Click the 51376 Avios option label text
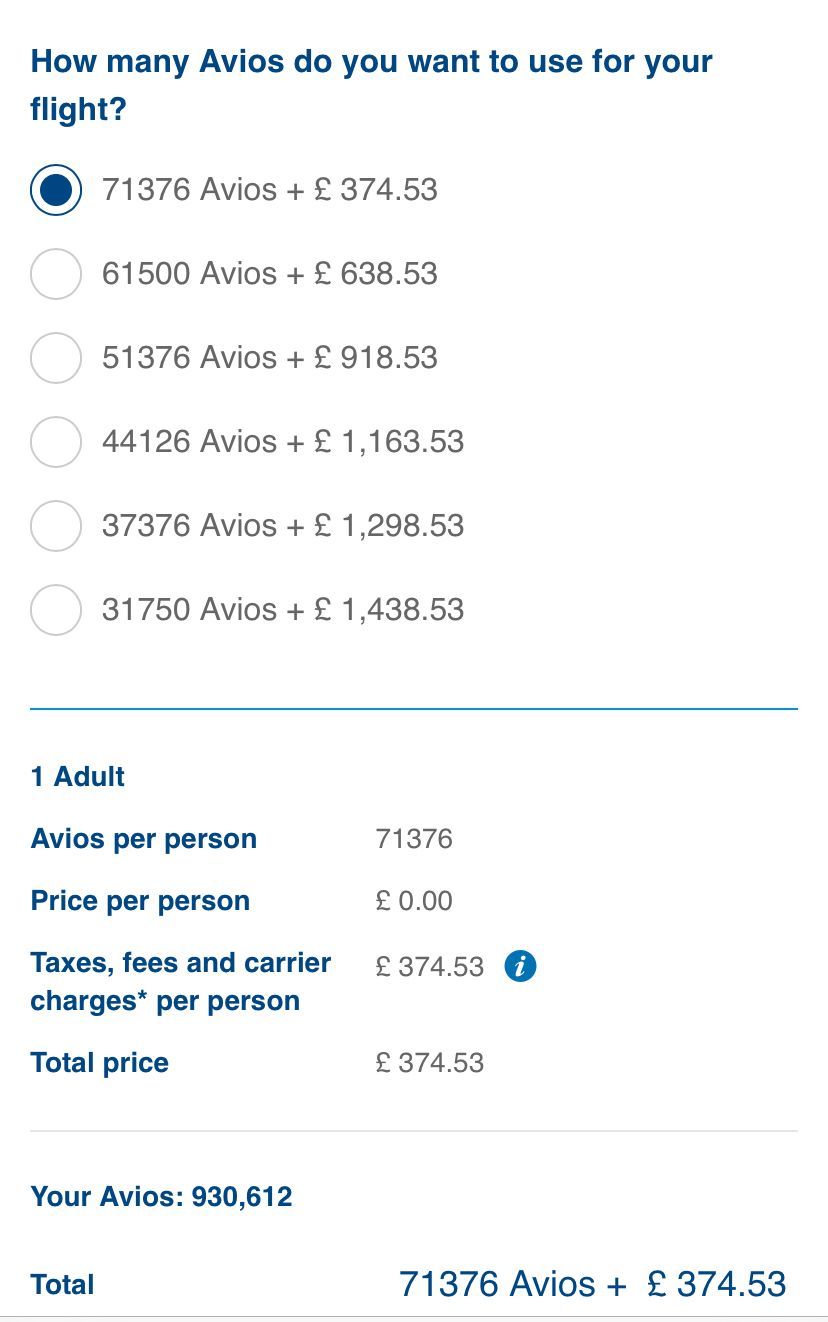This screenshot has height=1322, width=828. [270, 358]
